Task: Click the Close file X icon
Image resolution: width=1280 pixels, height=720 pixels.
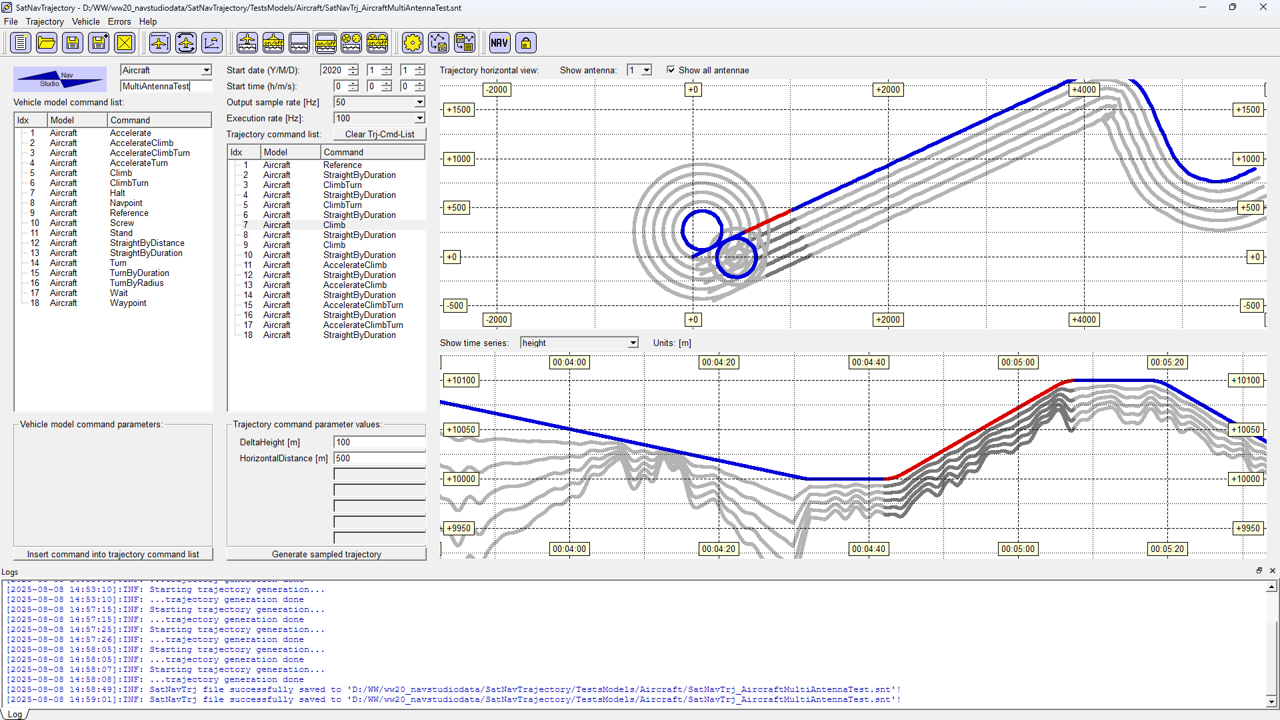Action: tap(124, 42)
